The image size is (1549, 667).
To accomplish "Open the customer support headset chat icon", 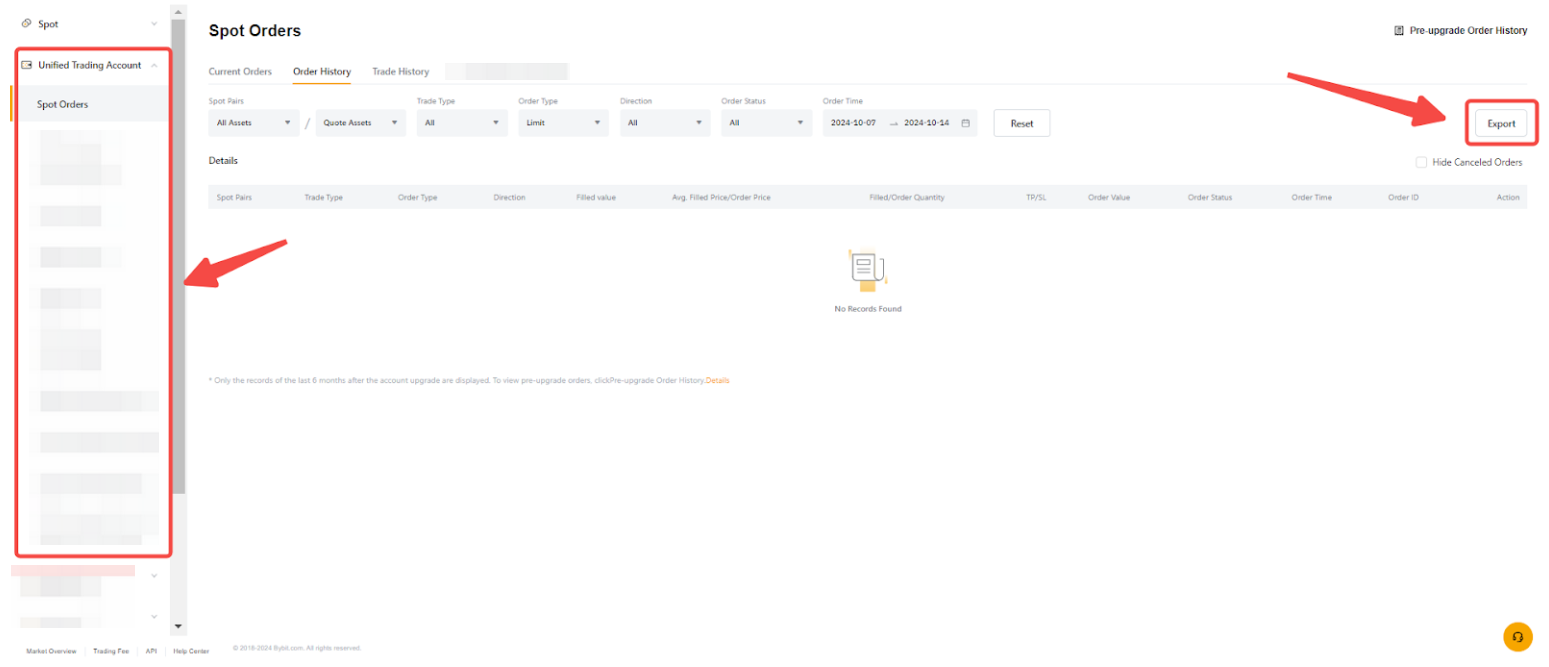I will coord(1517,637).
